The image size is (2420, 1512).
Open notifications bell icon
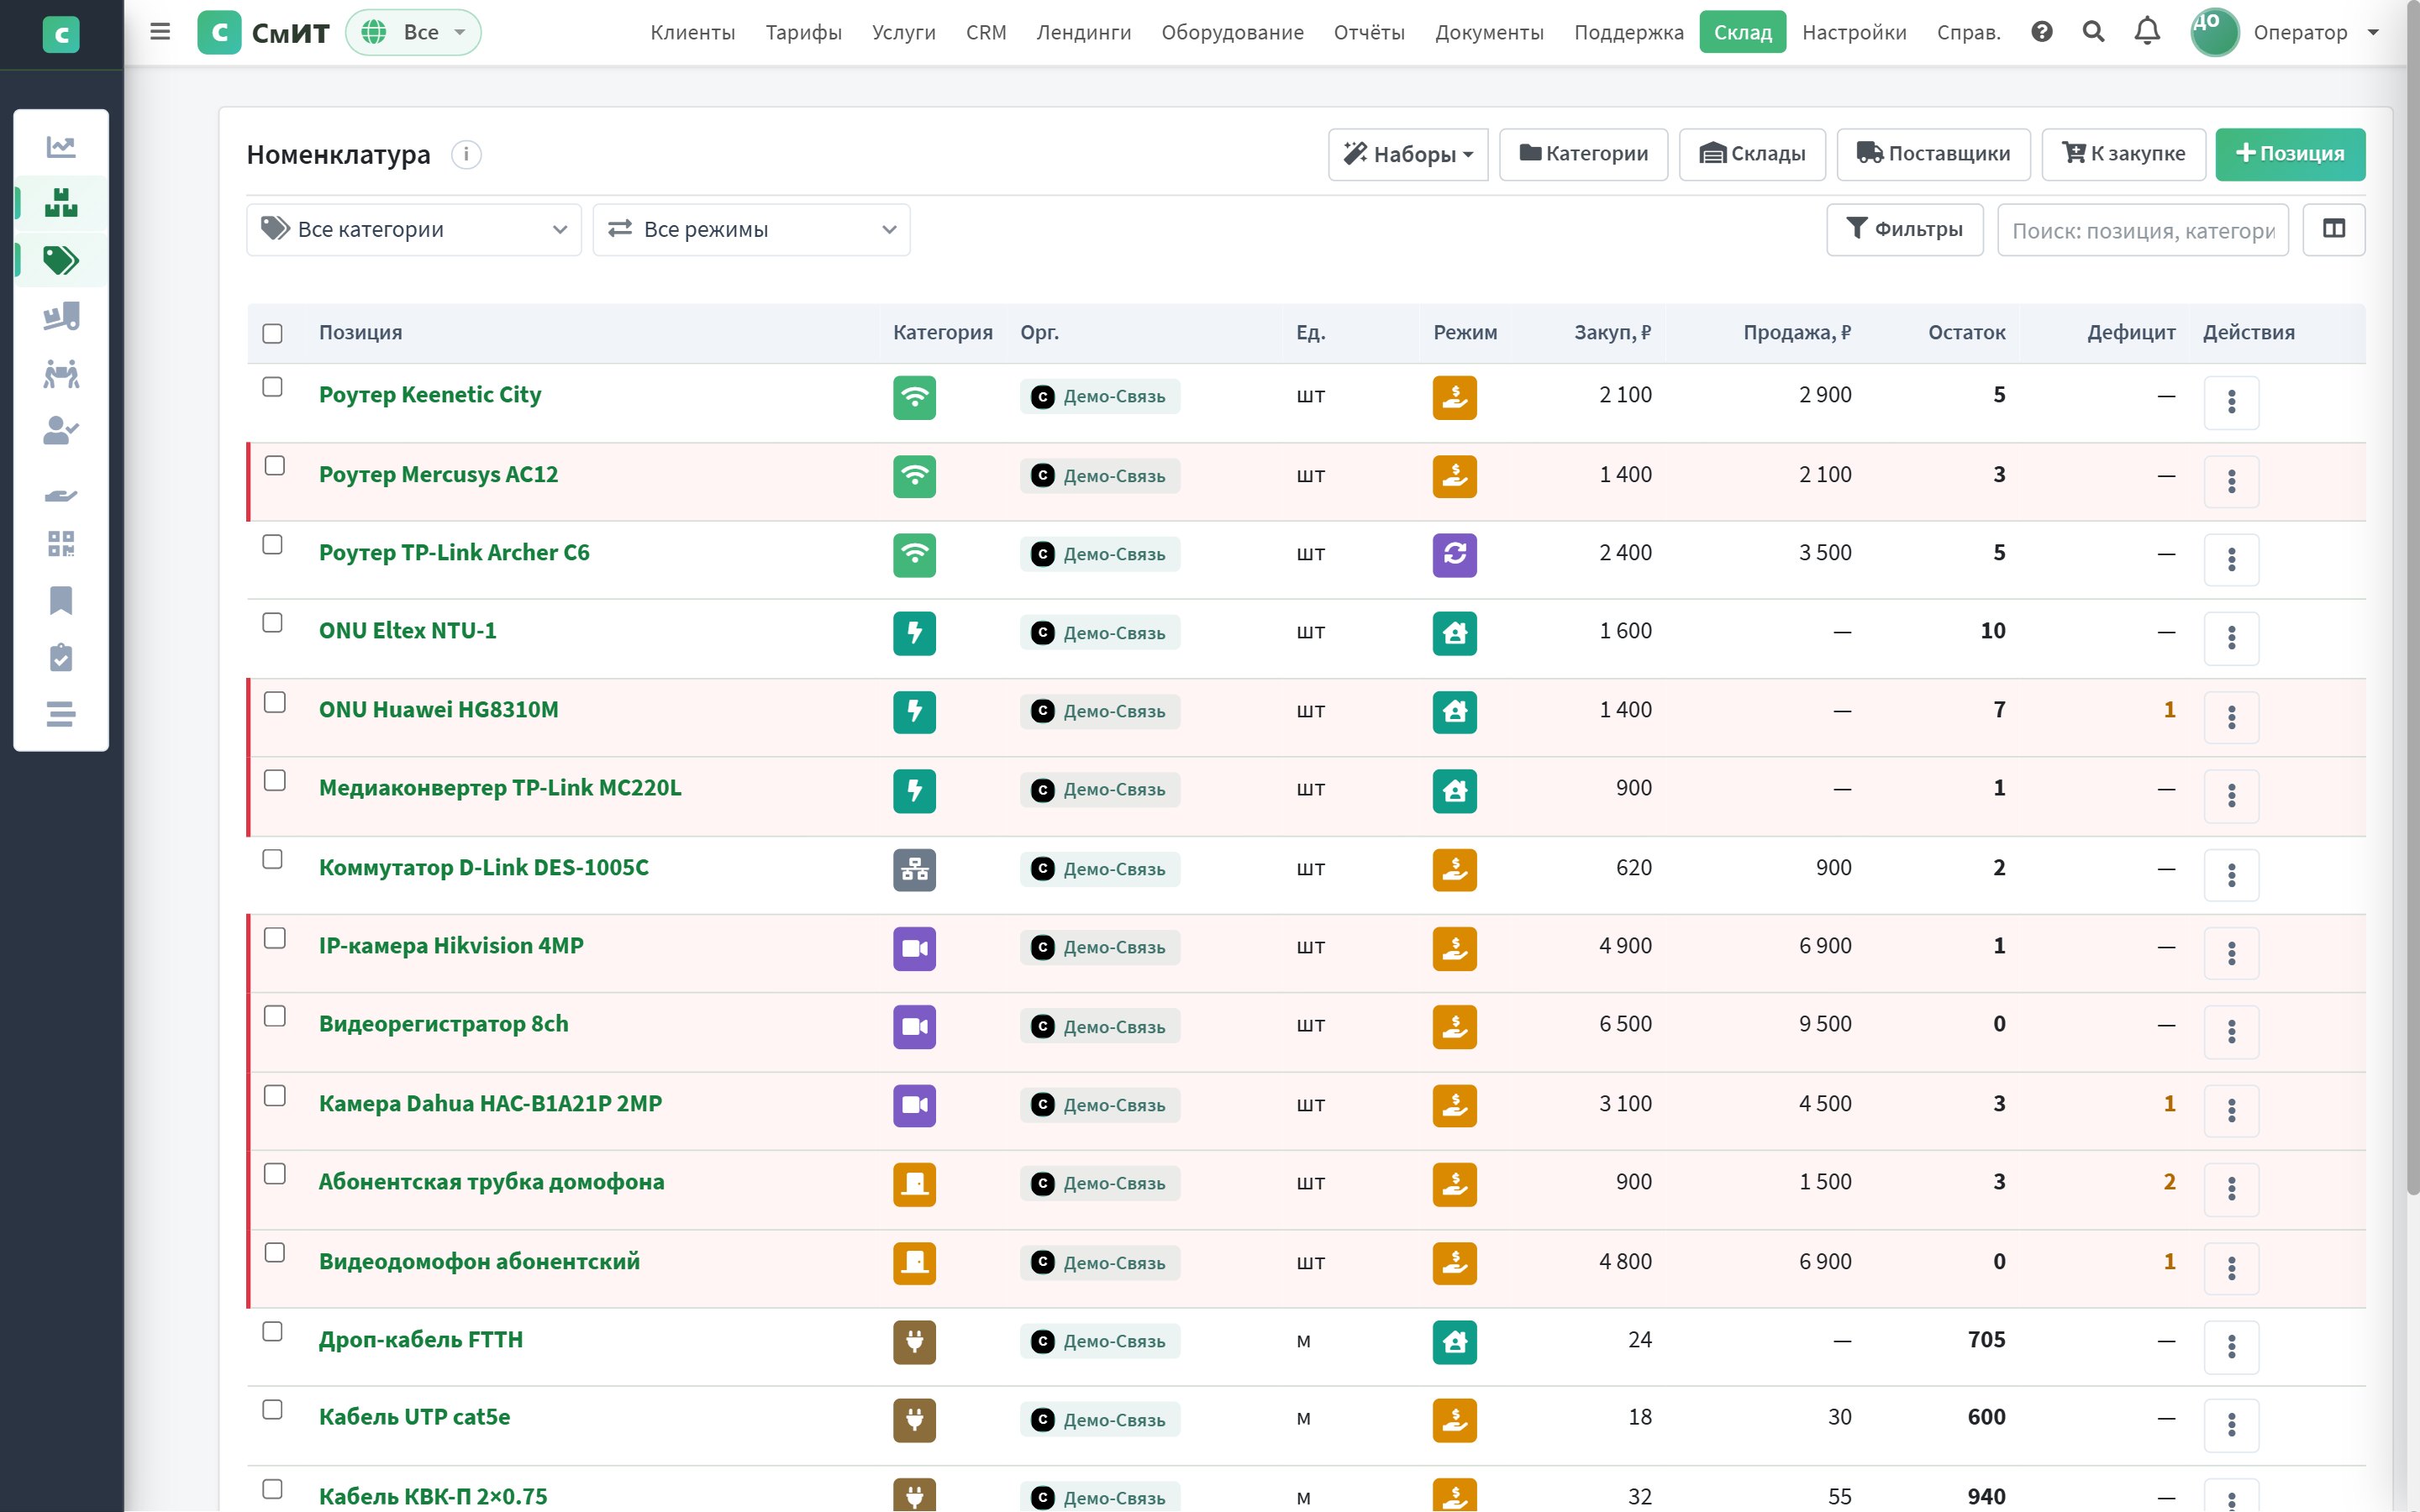[x=2147, y=32]
